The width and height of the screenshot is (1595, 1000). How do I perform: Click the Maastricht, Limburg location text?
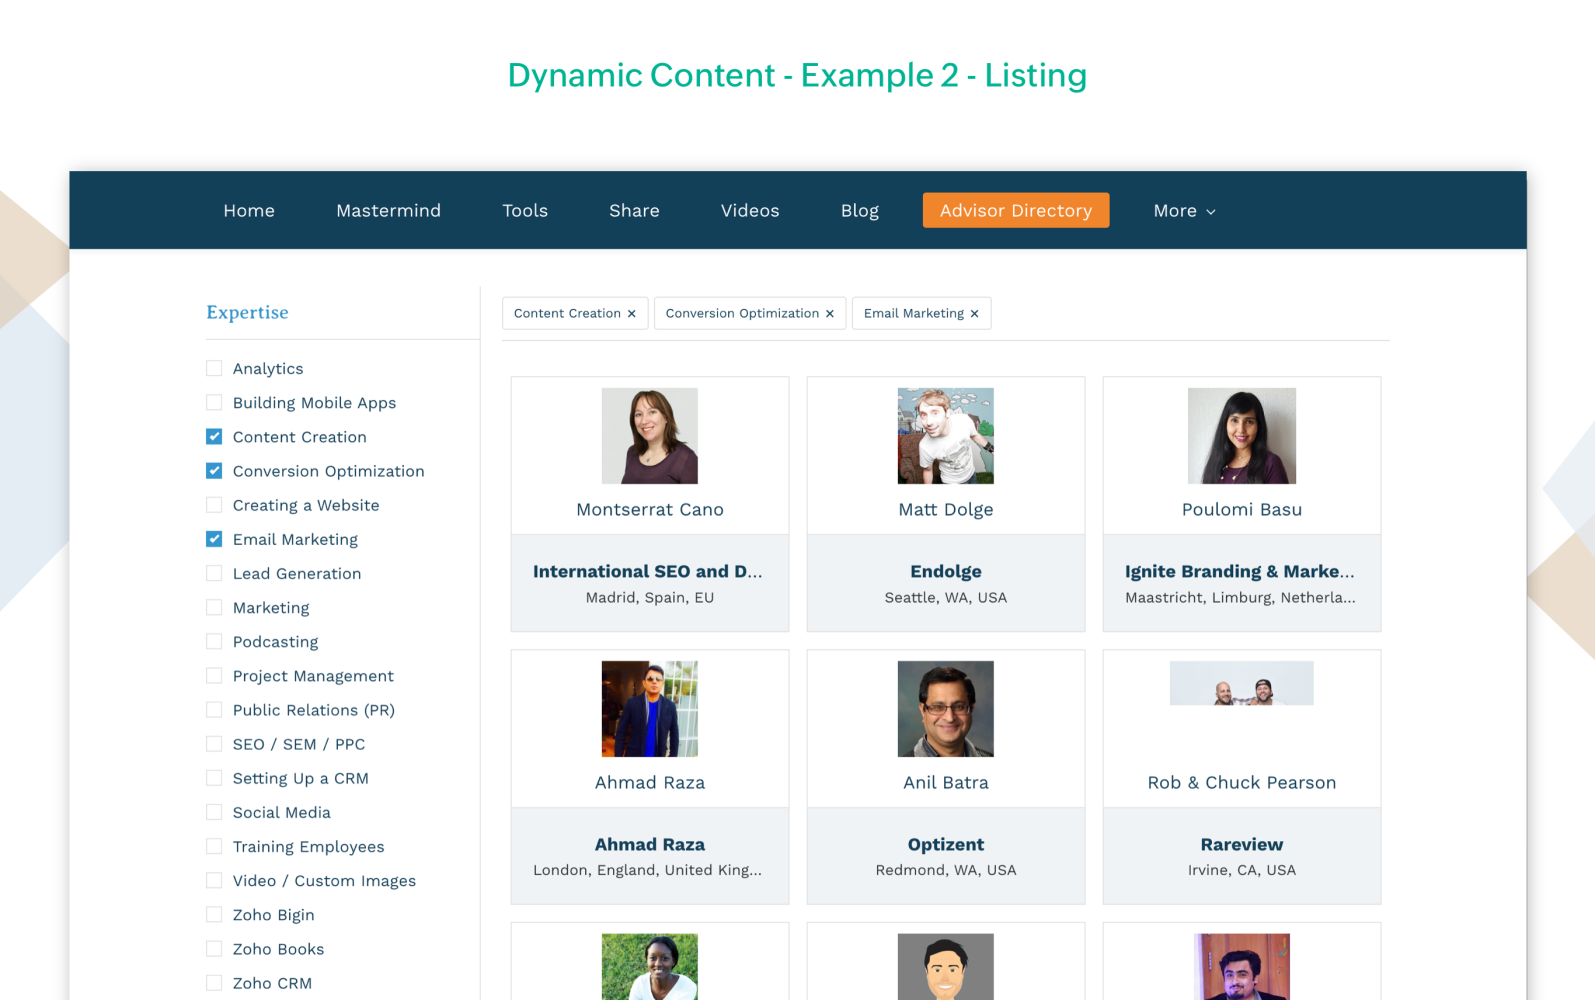click(x=1240, y=597)
